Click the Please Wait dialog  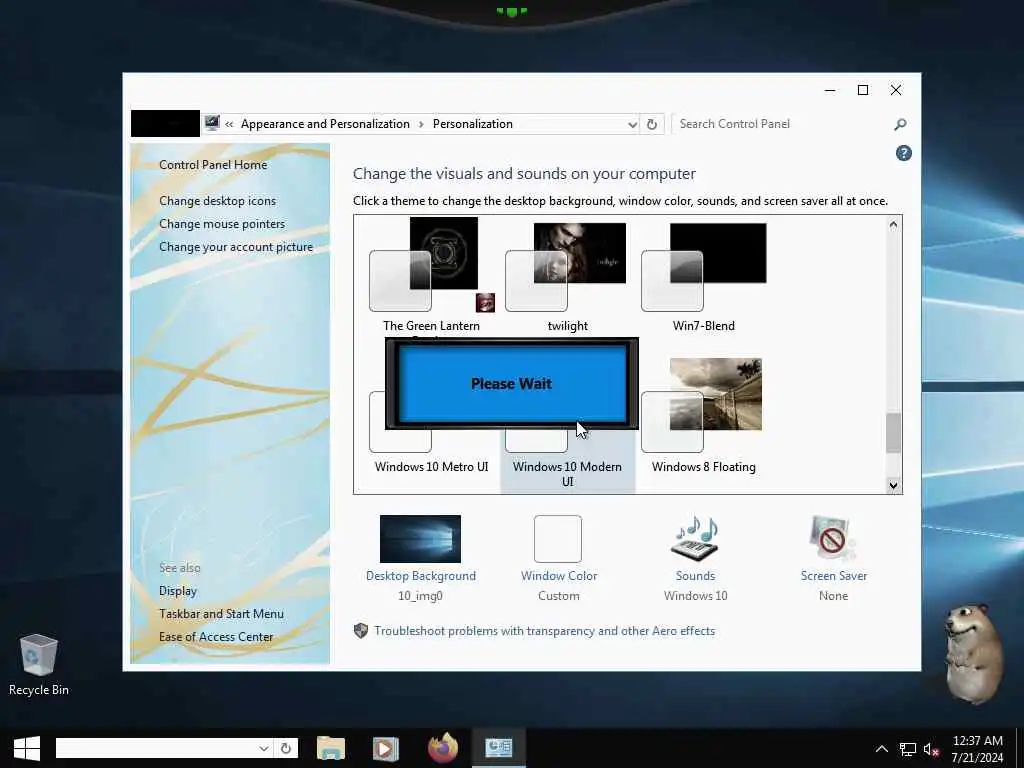[512, 383]
